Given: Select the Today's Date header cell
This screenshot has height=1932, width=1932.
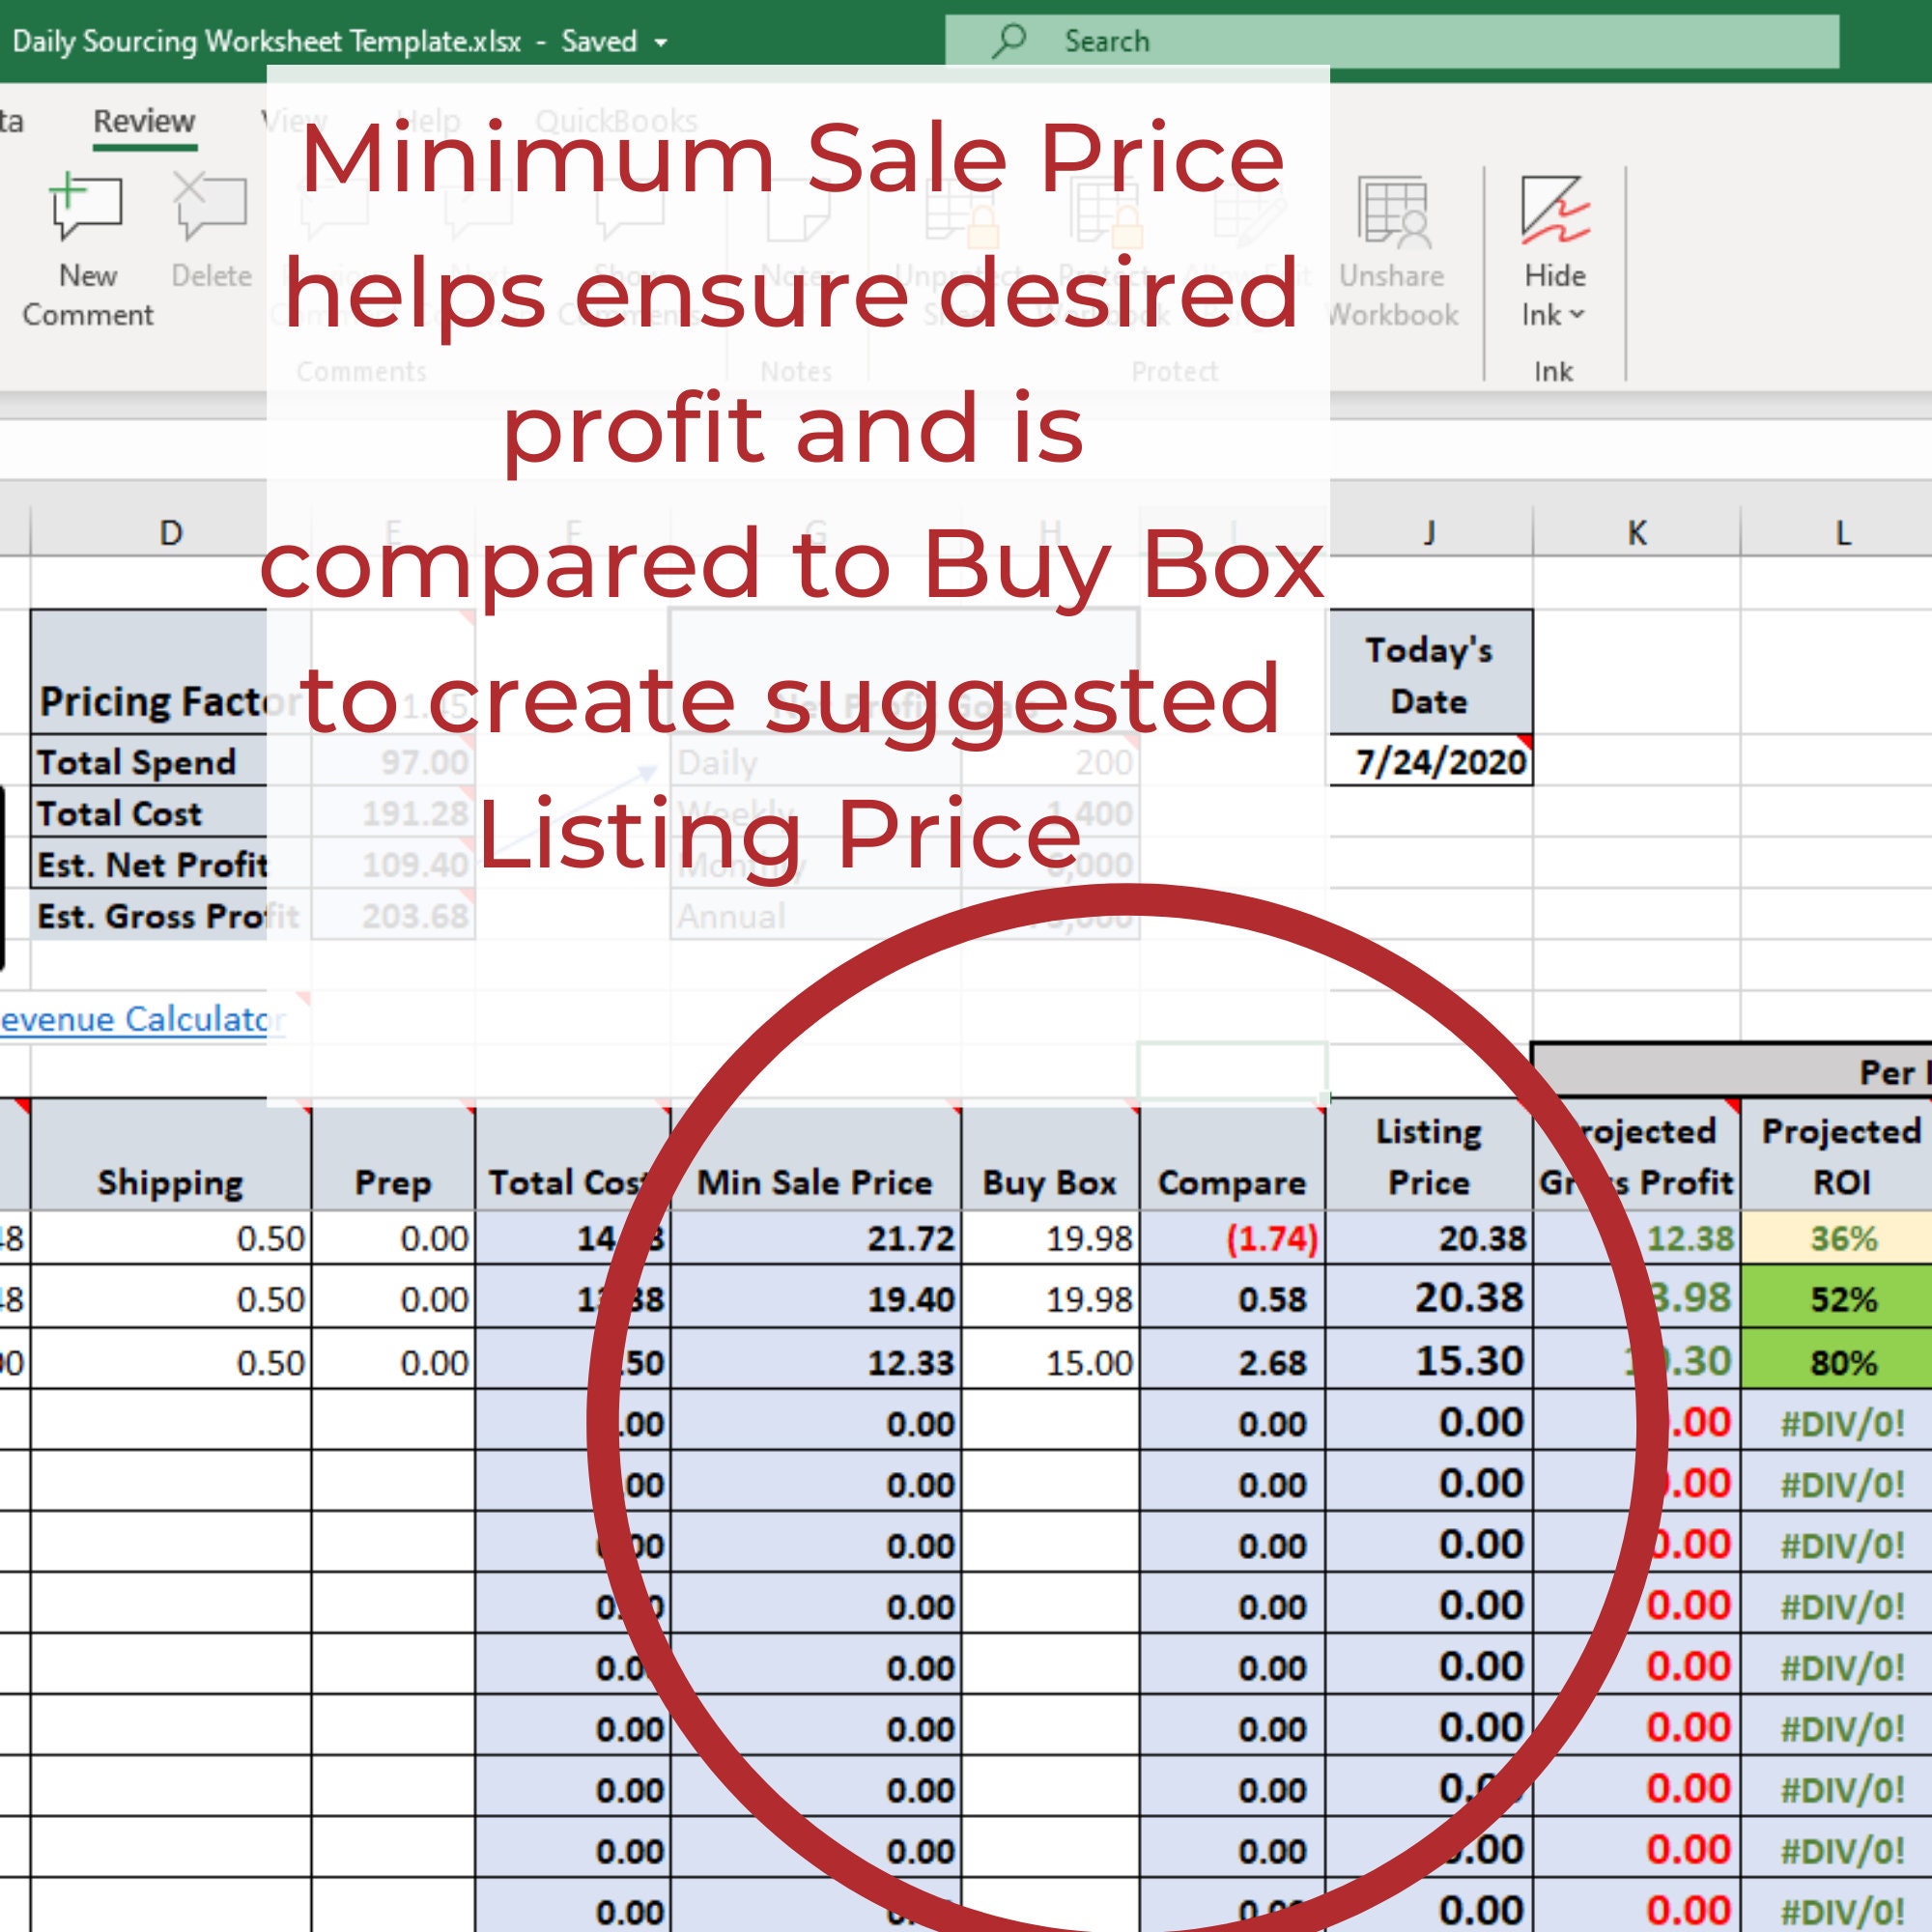Looking at the screenshot, I should click(1430, 673).
